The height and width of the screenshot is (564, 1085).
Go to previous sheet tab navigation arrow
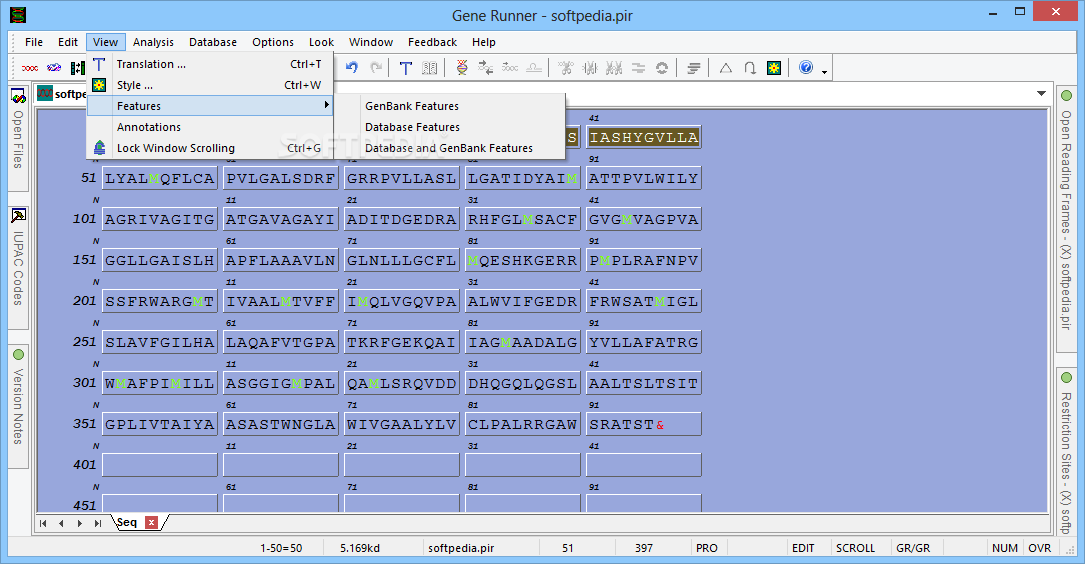coord(61,523)
